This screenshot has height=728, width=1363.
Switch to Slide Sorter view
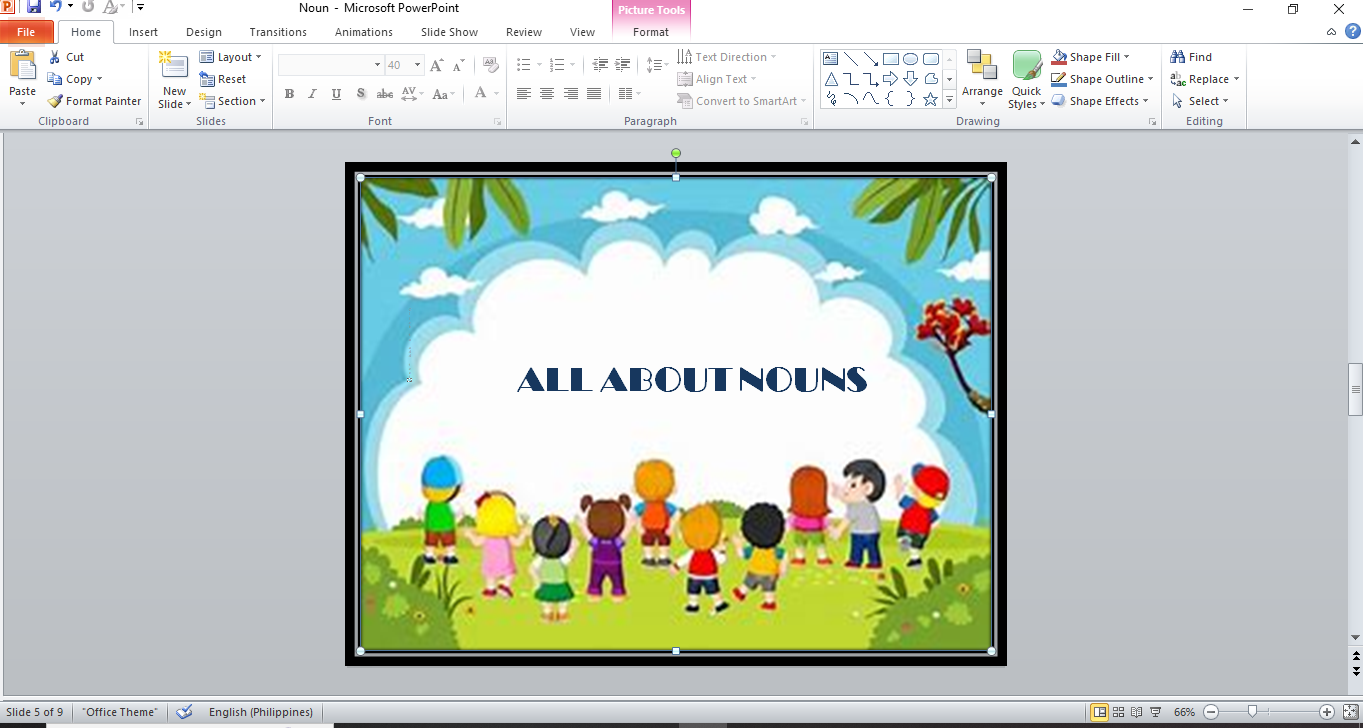coord(1118,712)
